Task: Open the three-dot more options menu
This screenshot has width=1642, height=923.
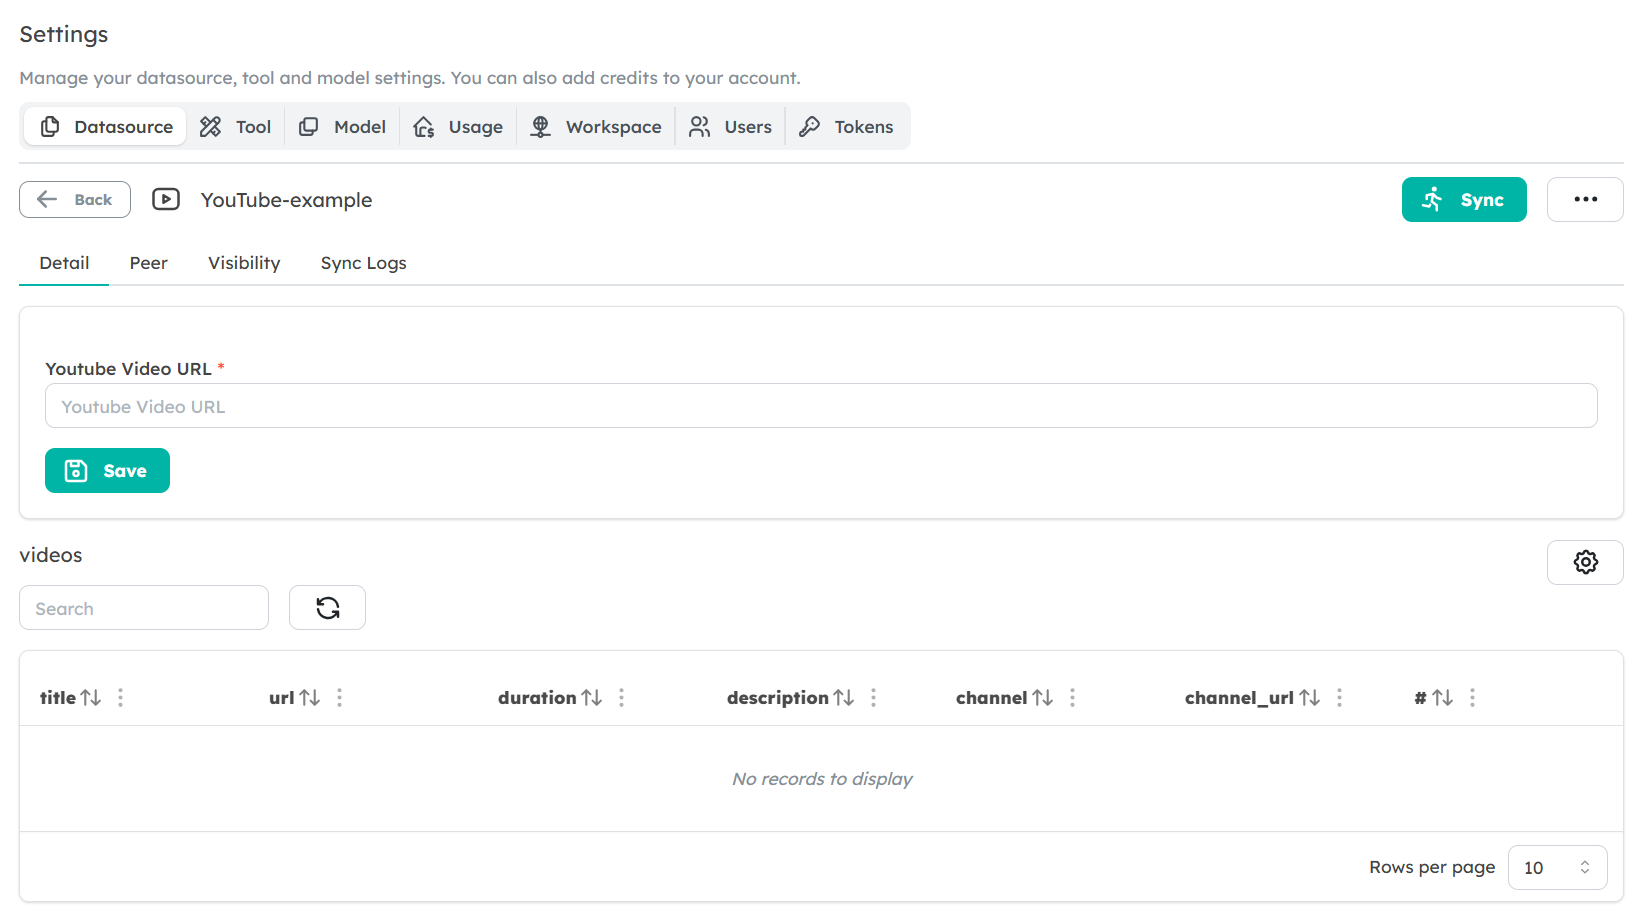Action: pos(1585,199)
